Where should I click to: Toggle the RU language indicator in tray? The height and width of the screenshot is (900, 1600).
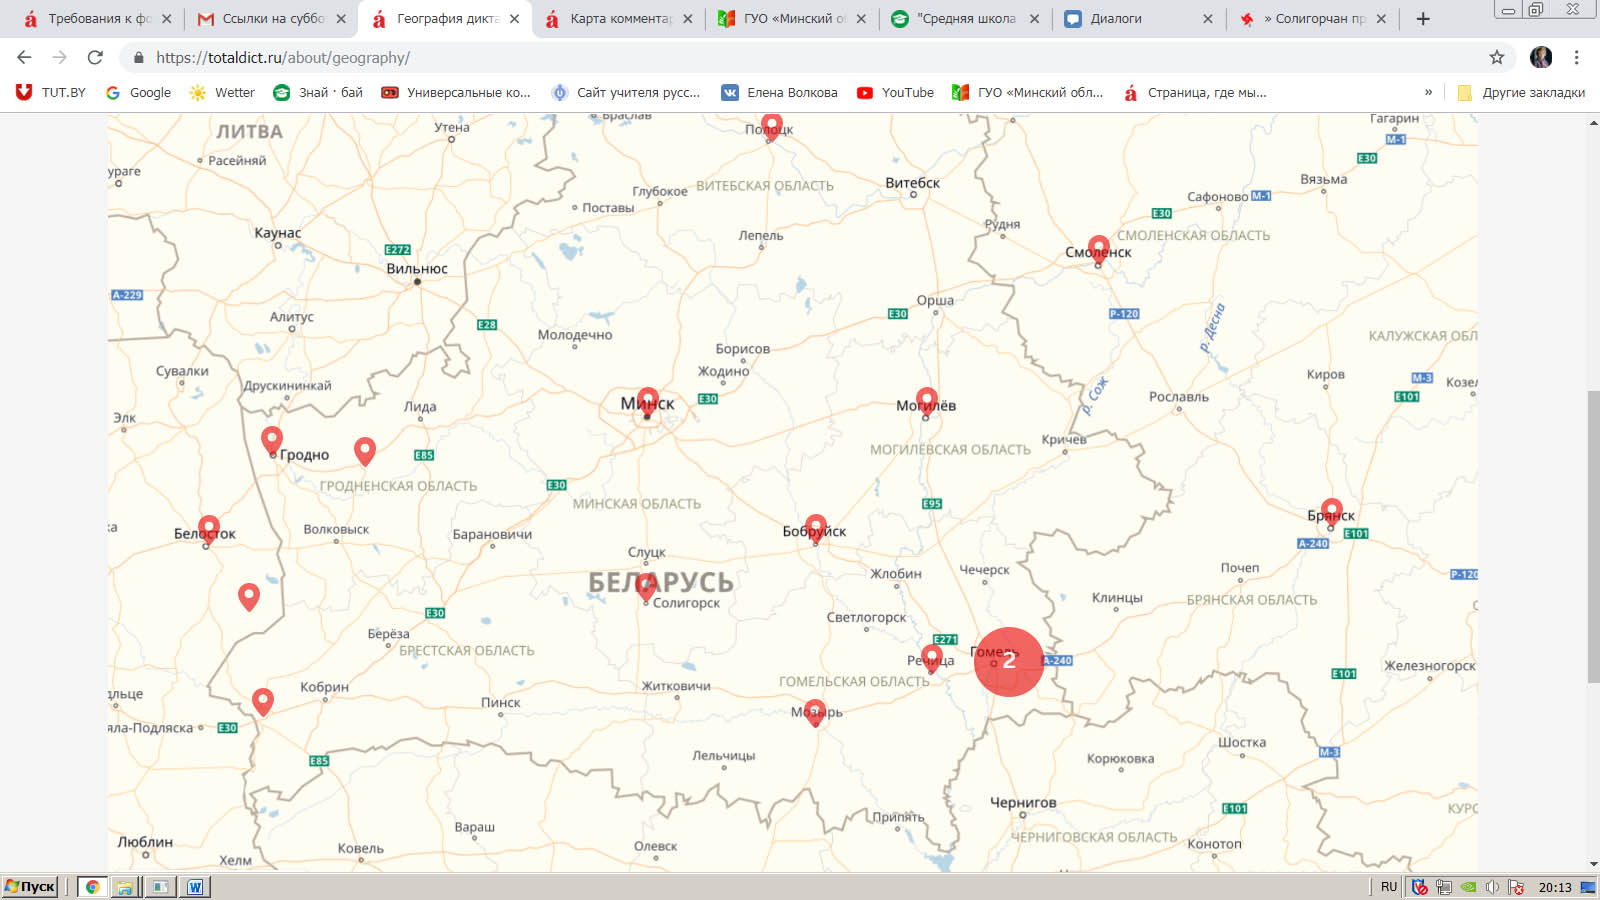pos(1388,887)
